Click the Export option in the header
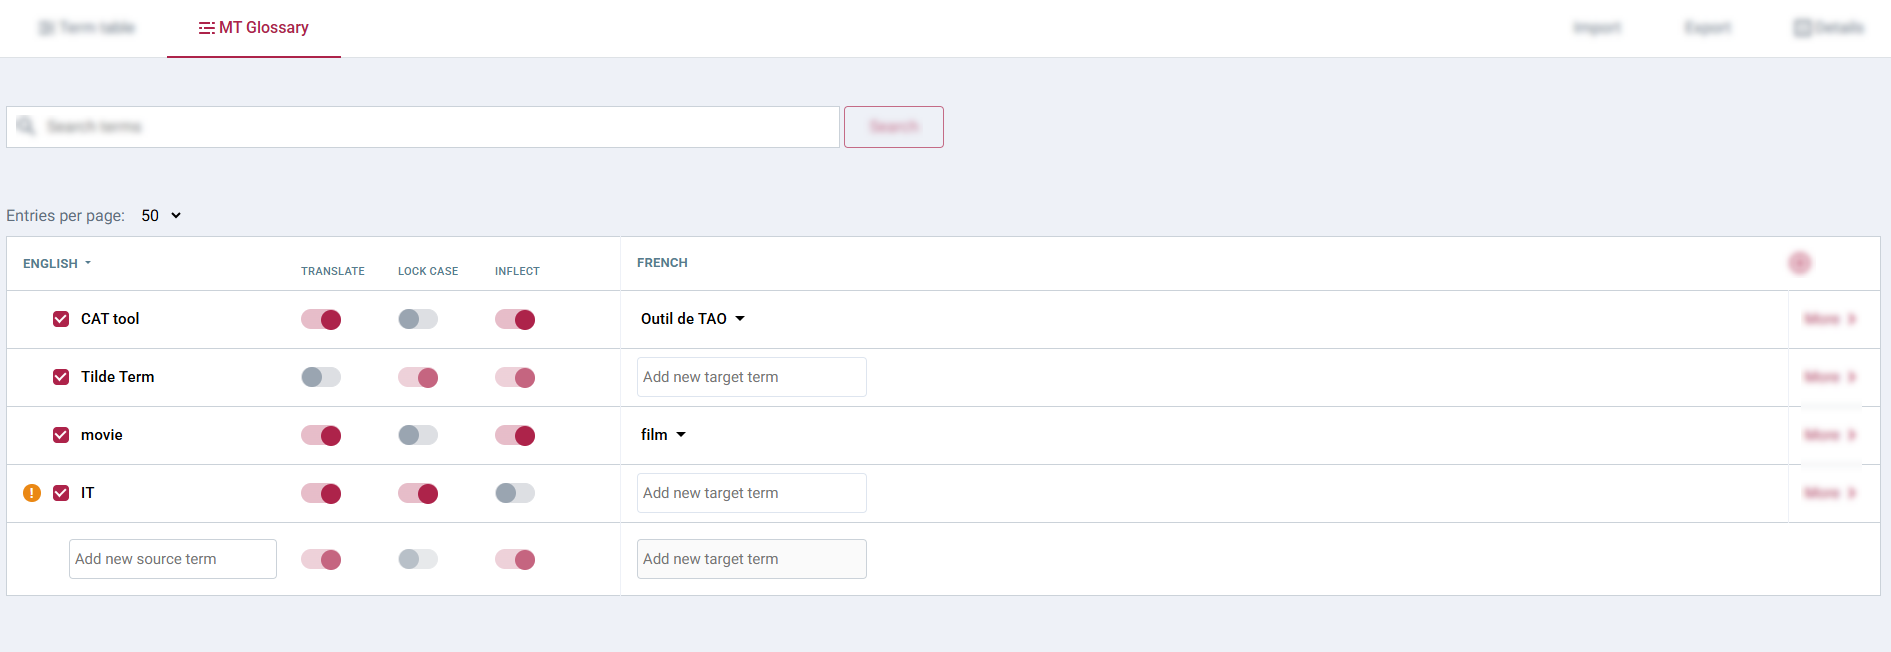Viewport: 1891px width, 652px height. tap(1707, 27)
